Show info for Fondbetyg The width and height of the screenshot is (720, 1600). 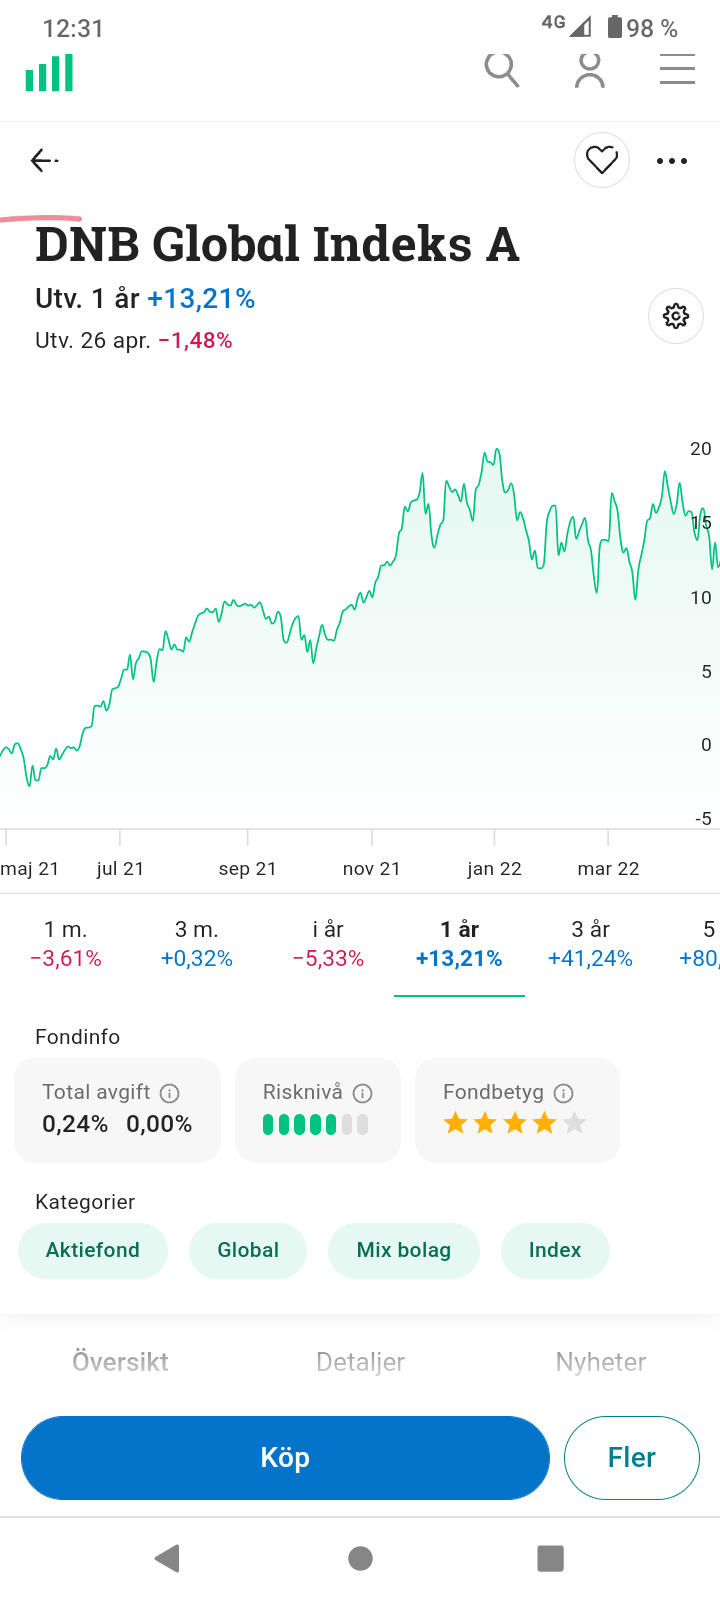(564, 1093)
